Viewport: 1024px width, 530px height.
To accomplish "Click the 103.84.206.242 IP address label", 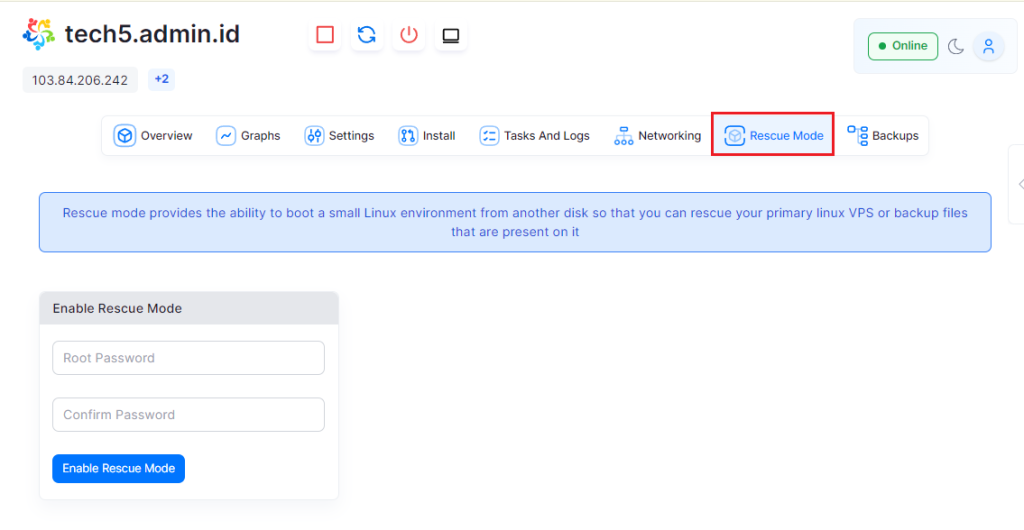I will point(80,80).
